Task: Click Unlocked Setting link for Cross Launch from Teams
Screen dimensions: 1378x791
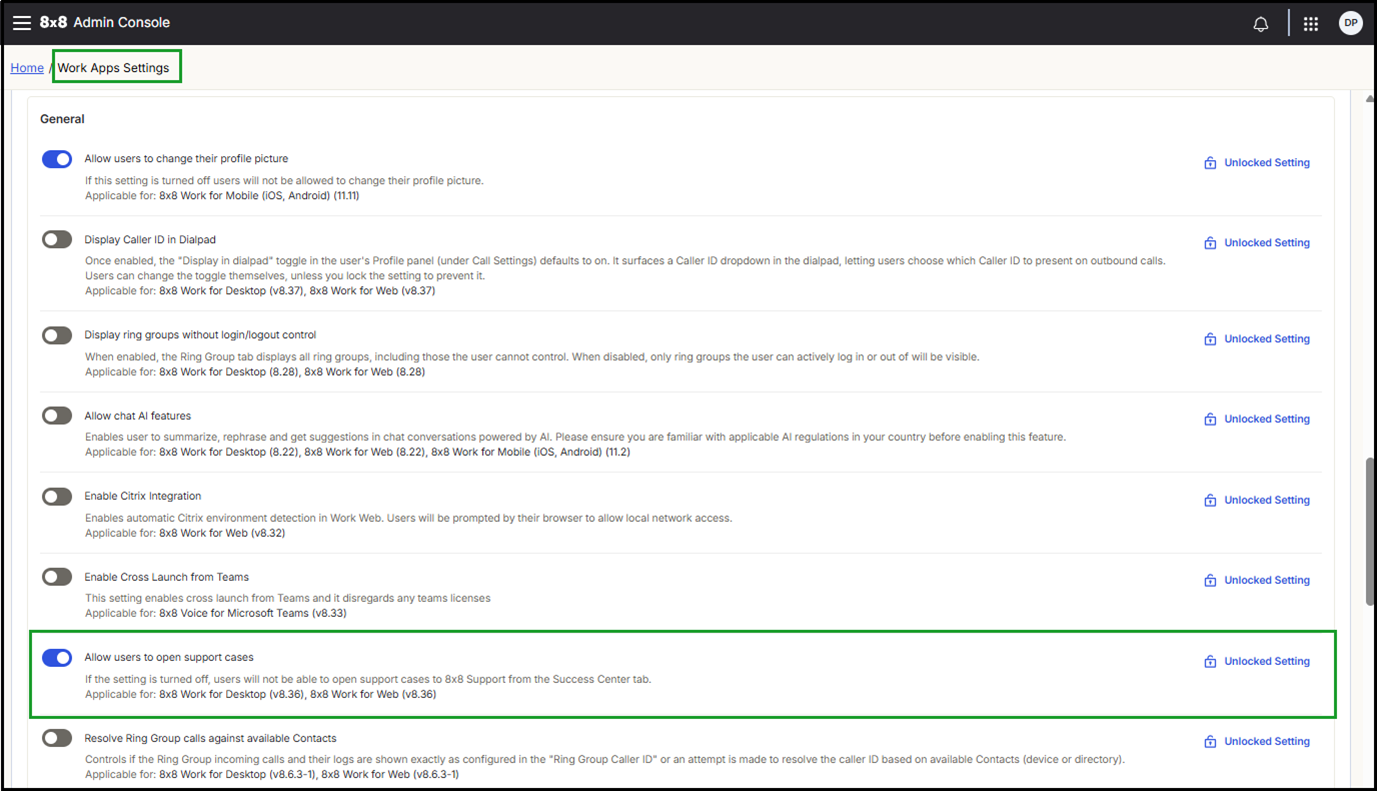Action: (x=1267, y=580)
